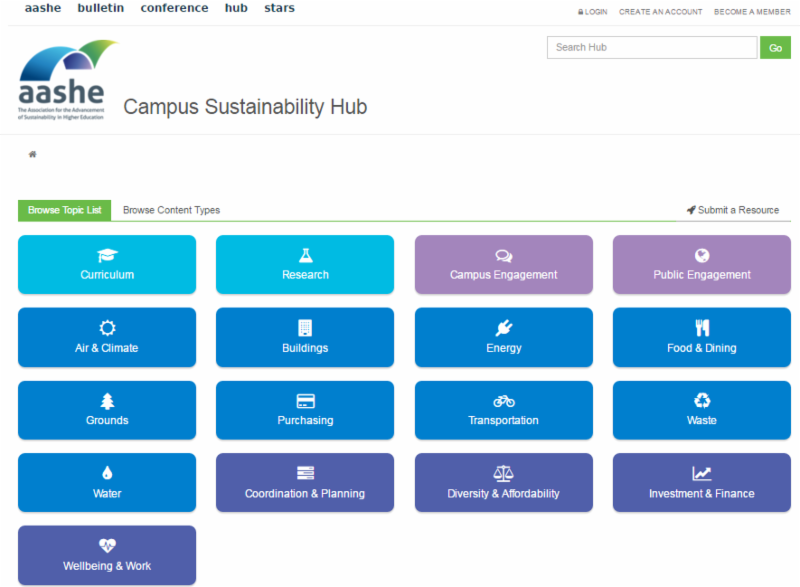
Task: Open the bulletin menu item
Action: 101,8
